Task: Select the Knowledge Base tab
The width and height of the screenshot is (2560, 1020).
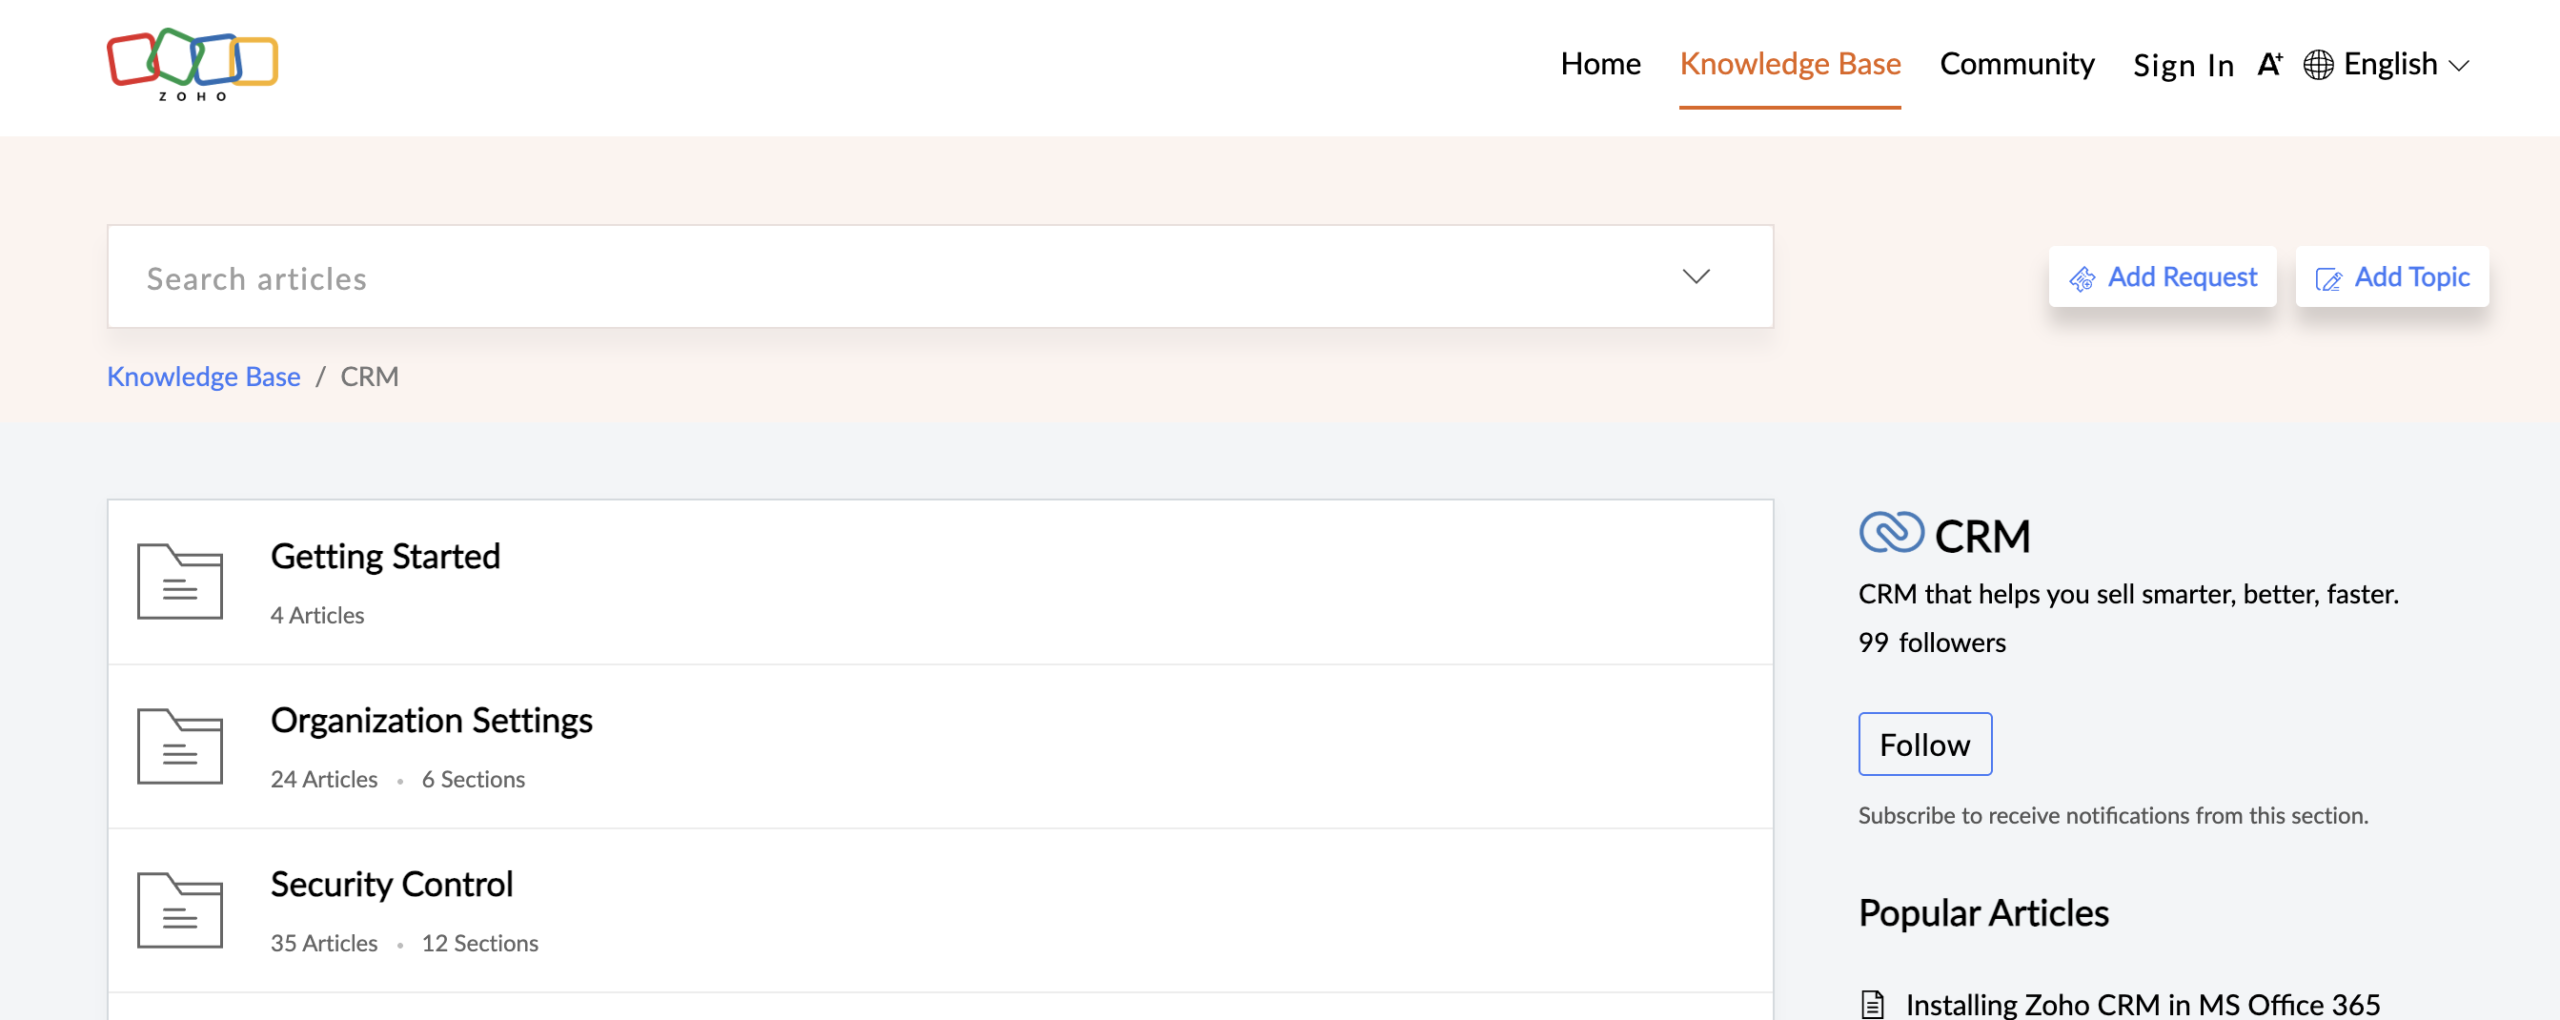Action: [1790, 65]
